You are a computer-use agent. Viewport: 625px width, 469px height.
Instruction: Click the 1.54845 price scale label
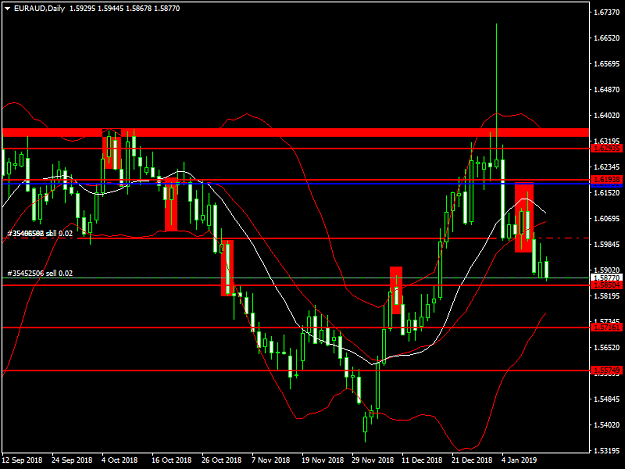607,399
